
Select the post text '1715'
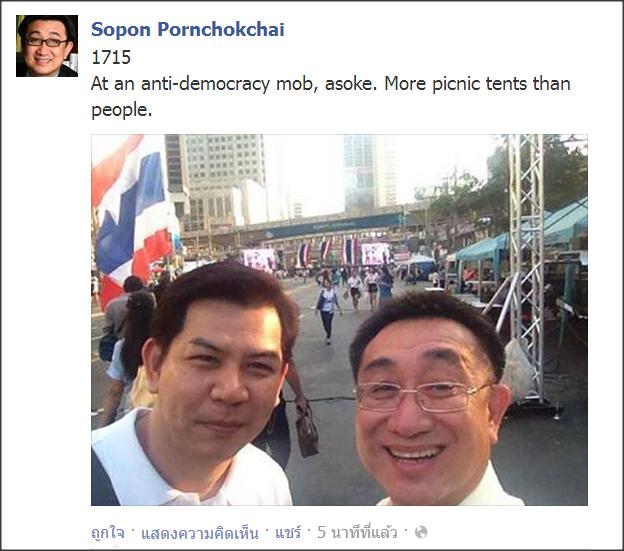(111, 58)
